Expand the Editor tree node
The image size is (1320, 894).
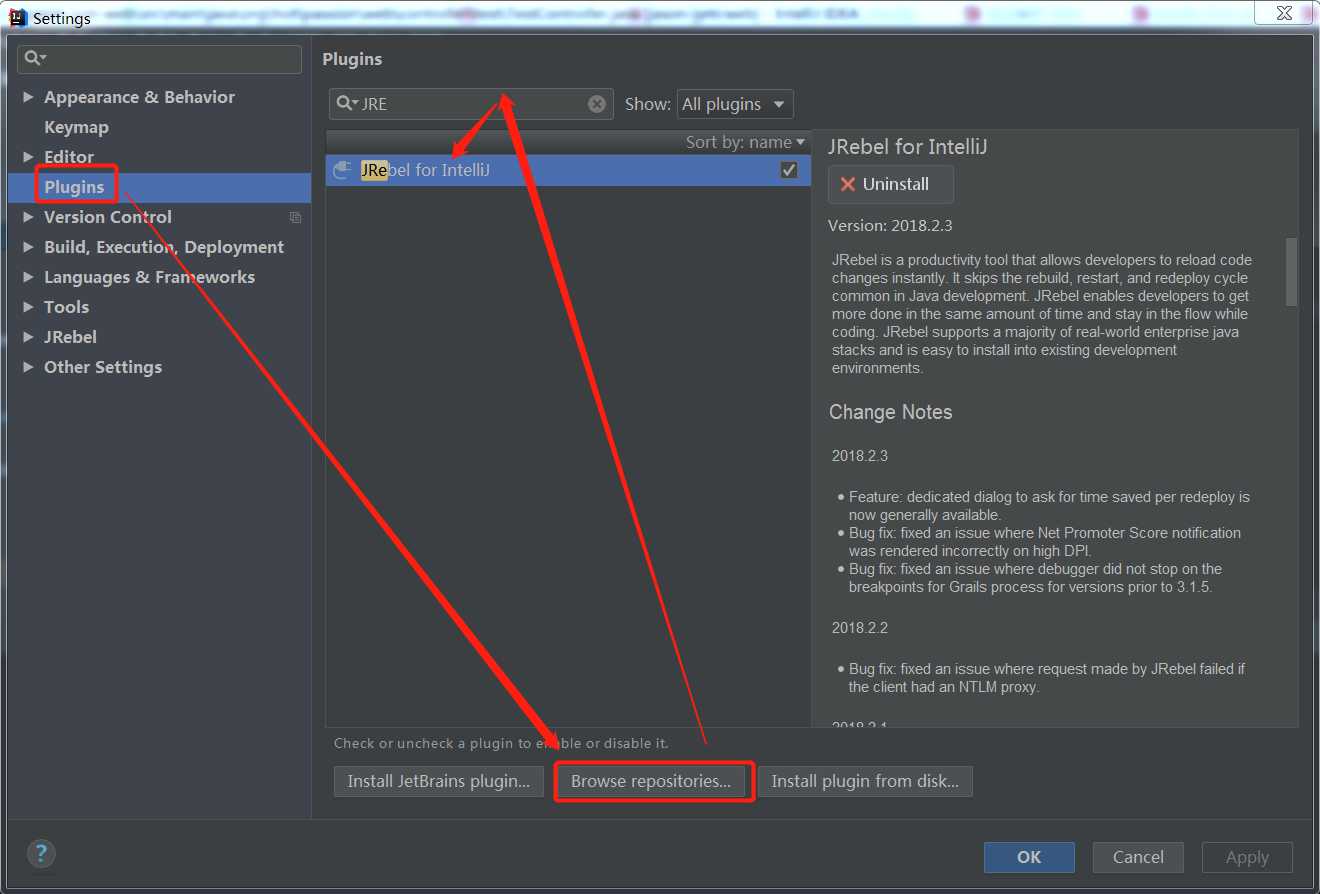click(x=28, y=157)
